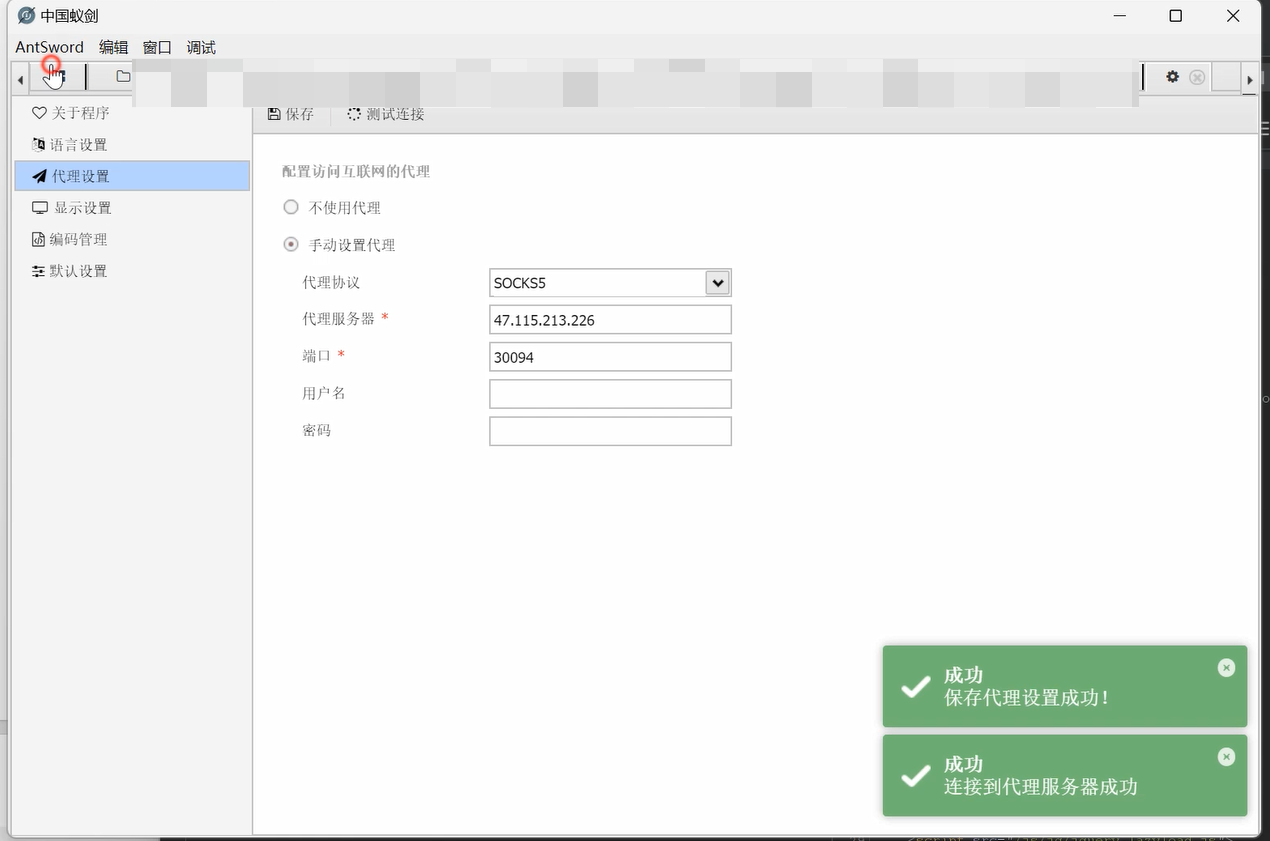This screenshot has width=1270, height=841.
Task: Open the folder icon tab
Action: [123, 77]
